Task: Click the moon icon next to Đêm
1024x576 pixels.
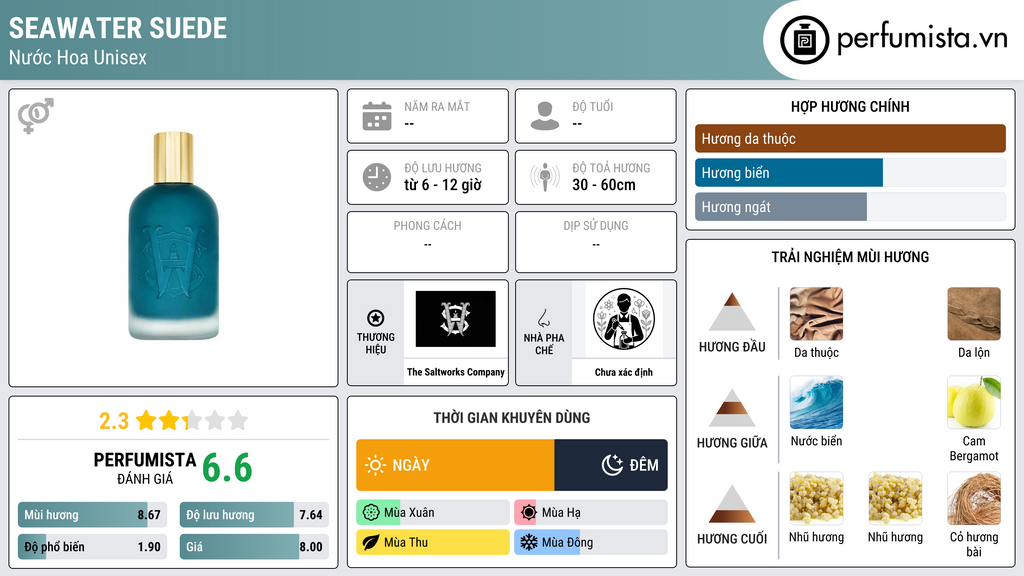Action: point(612,465)
